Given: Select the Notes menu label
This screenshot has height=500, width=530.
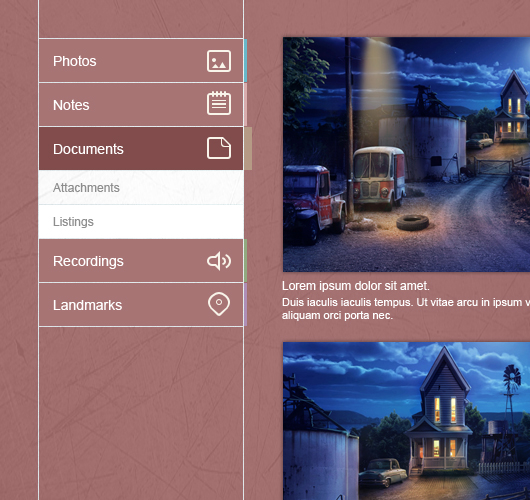Looking at the screenshot, I should point(71,105).
